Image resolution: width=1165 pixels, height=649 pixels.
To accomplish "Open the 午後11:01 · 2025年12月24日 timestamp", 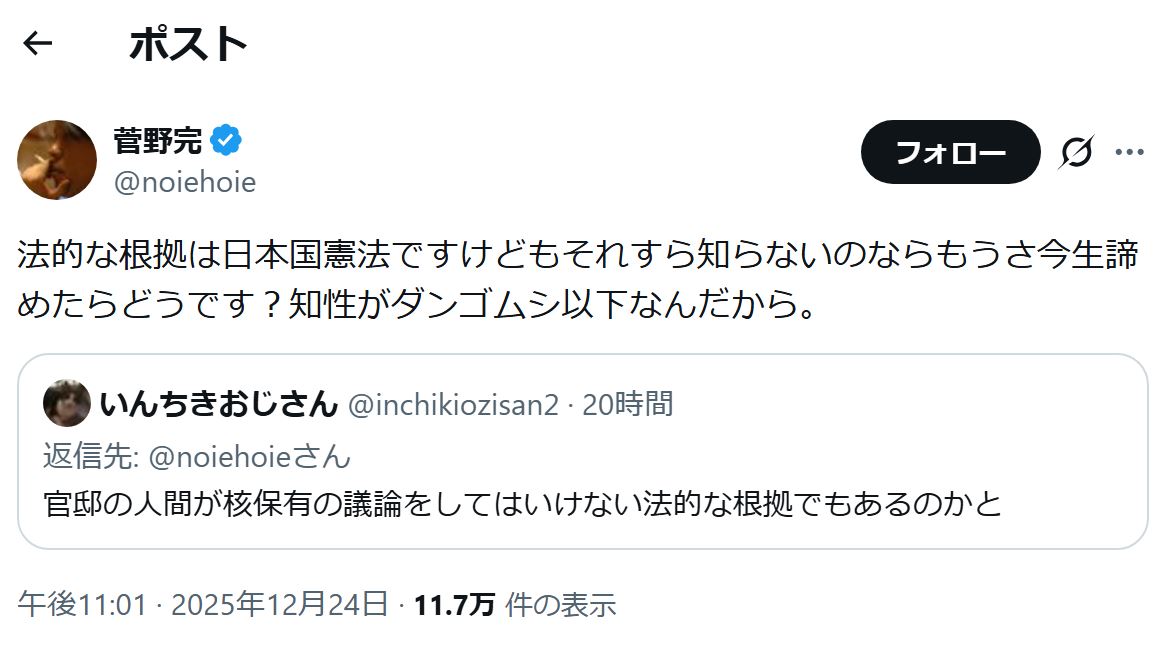I will pos(203,604).
